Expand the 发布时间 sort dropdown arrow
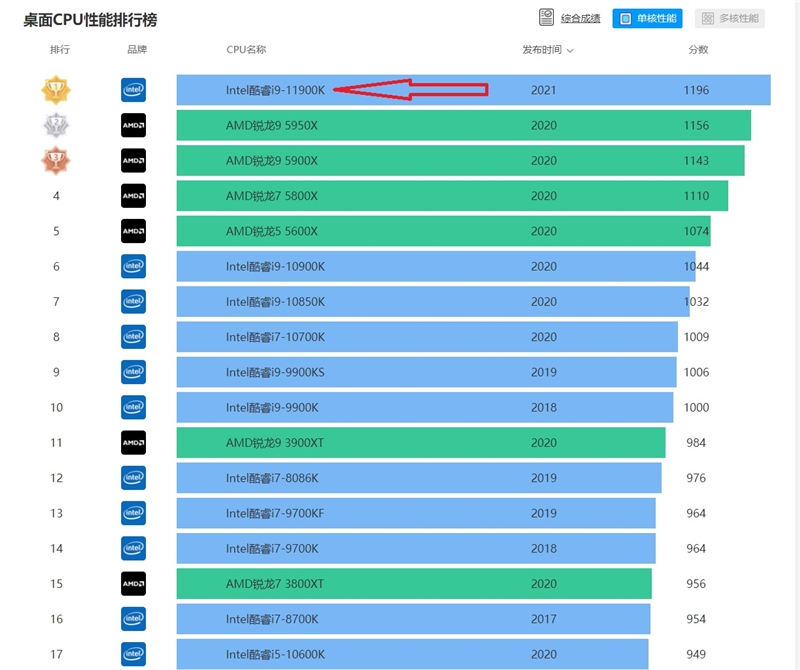 click(570, 50)
